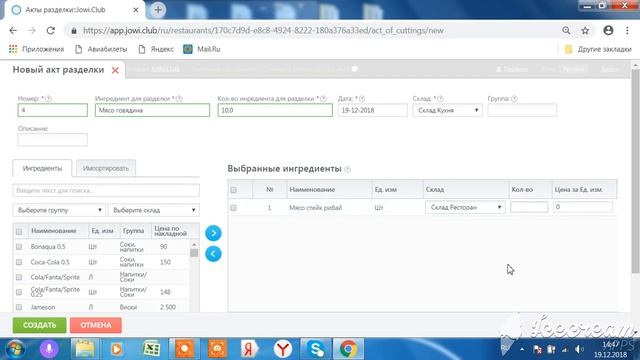Viewport: 640px width, 360px height.
Task: Open the Mail.Ru bookmark
Action: [202, 49]
